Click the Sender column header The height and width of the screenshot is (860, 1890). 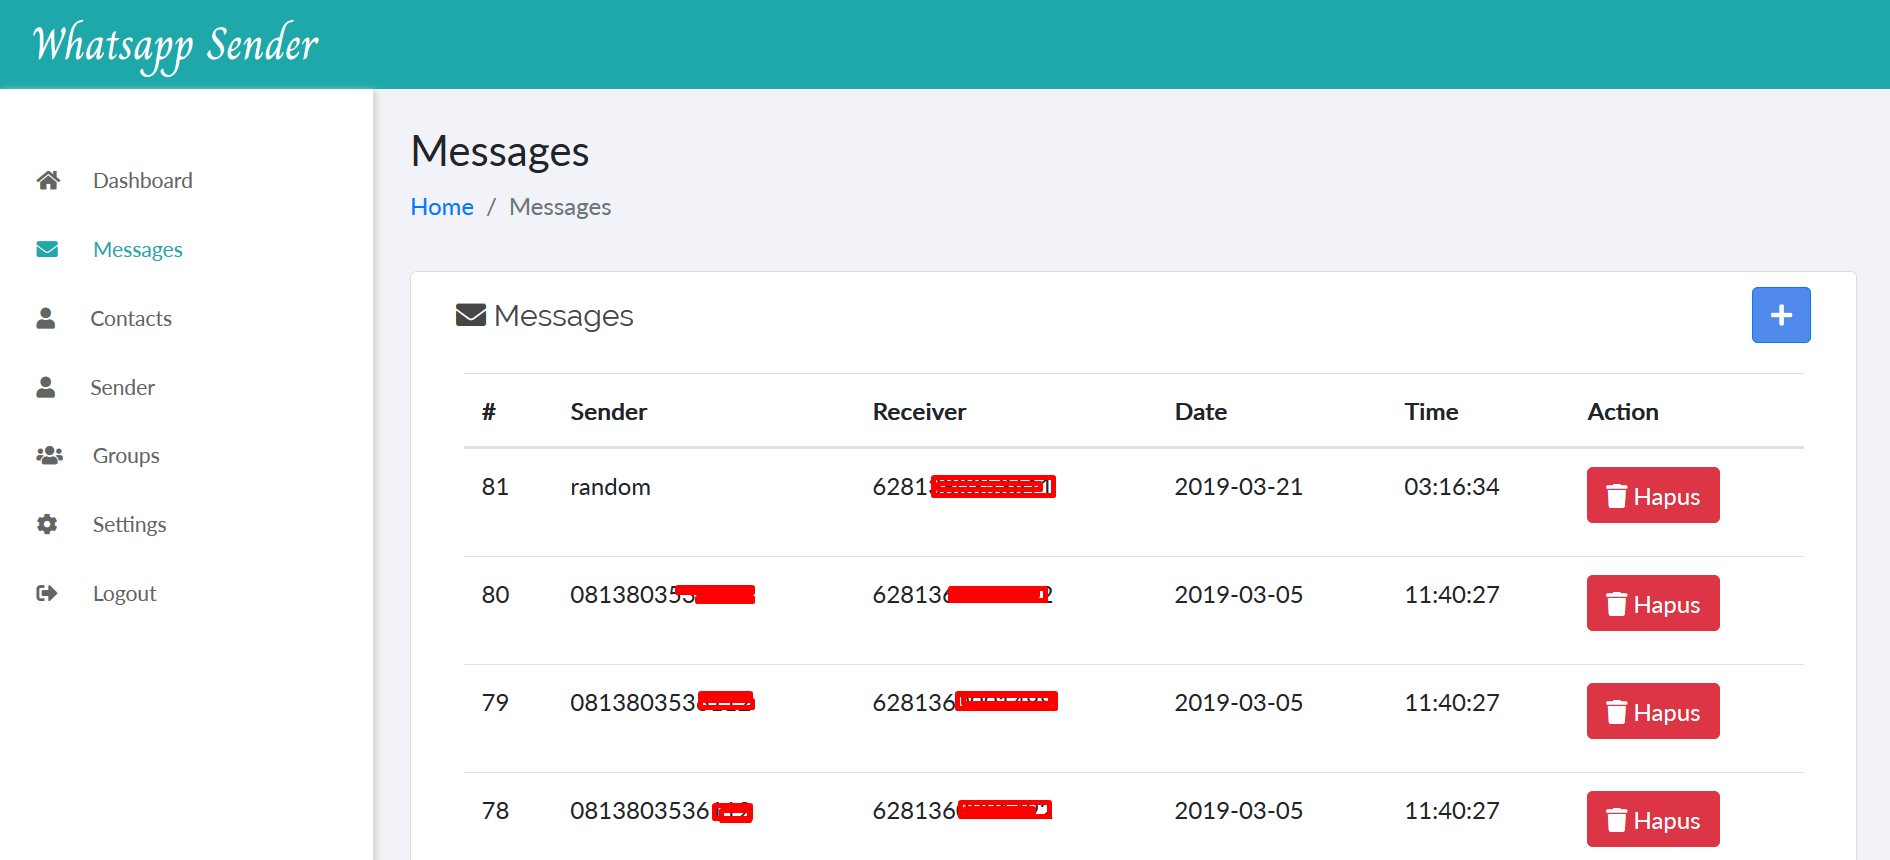pos(608,412)
